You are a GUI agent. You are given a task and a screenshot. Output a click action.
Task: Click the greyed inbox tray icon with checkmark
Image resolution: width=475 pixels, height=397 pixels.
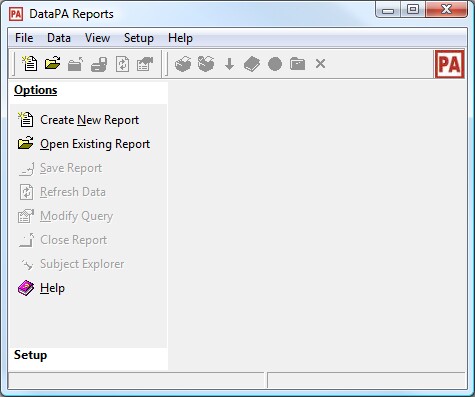206,64
